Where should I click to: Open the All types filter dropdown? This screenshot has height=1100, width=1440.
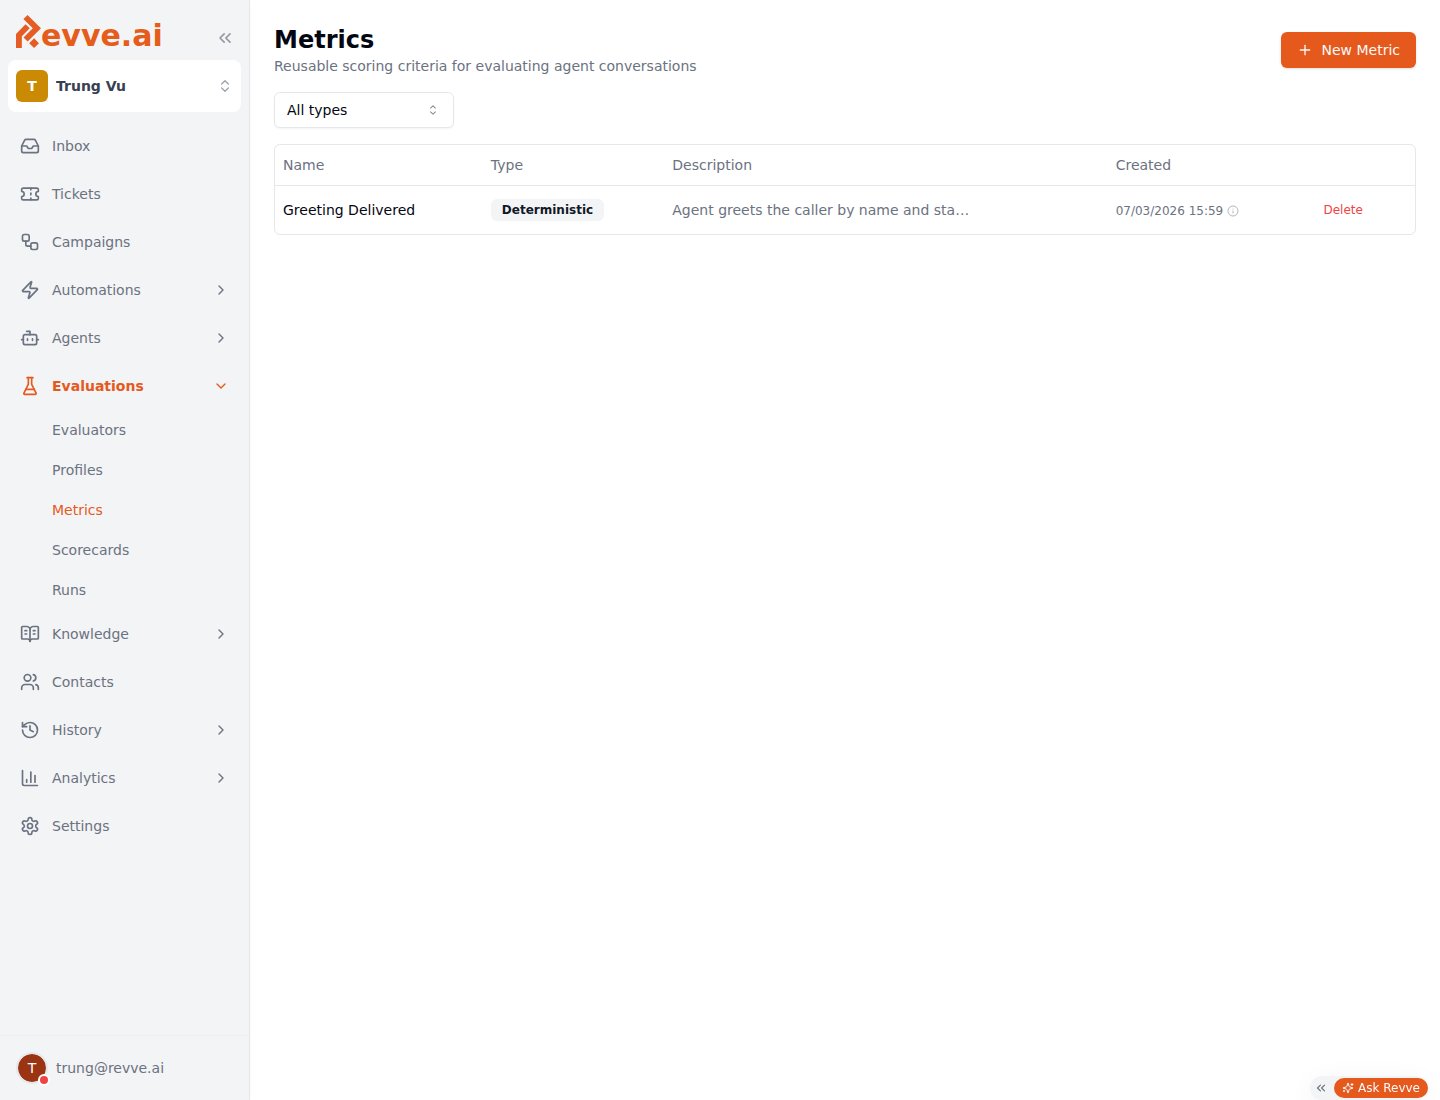(x=364, y=110)
